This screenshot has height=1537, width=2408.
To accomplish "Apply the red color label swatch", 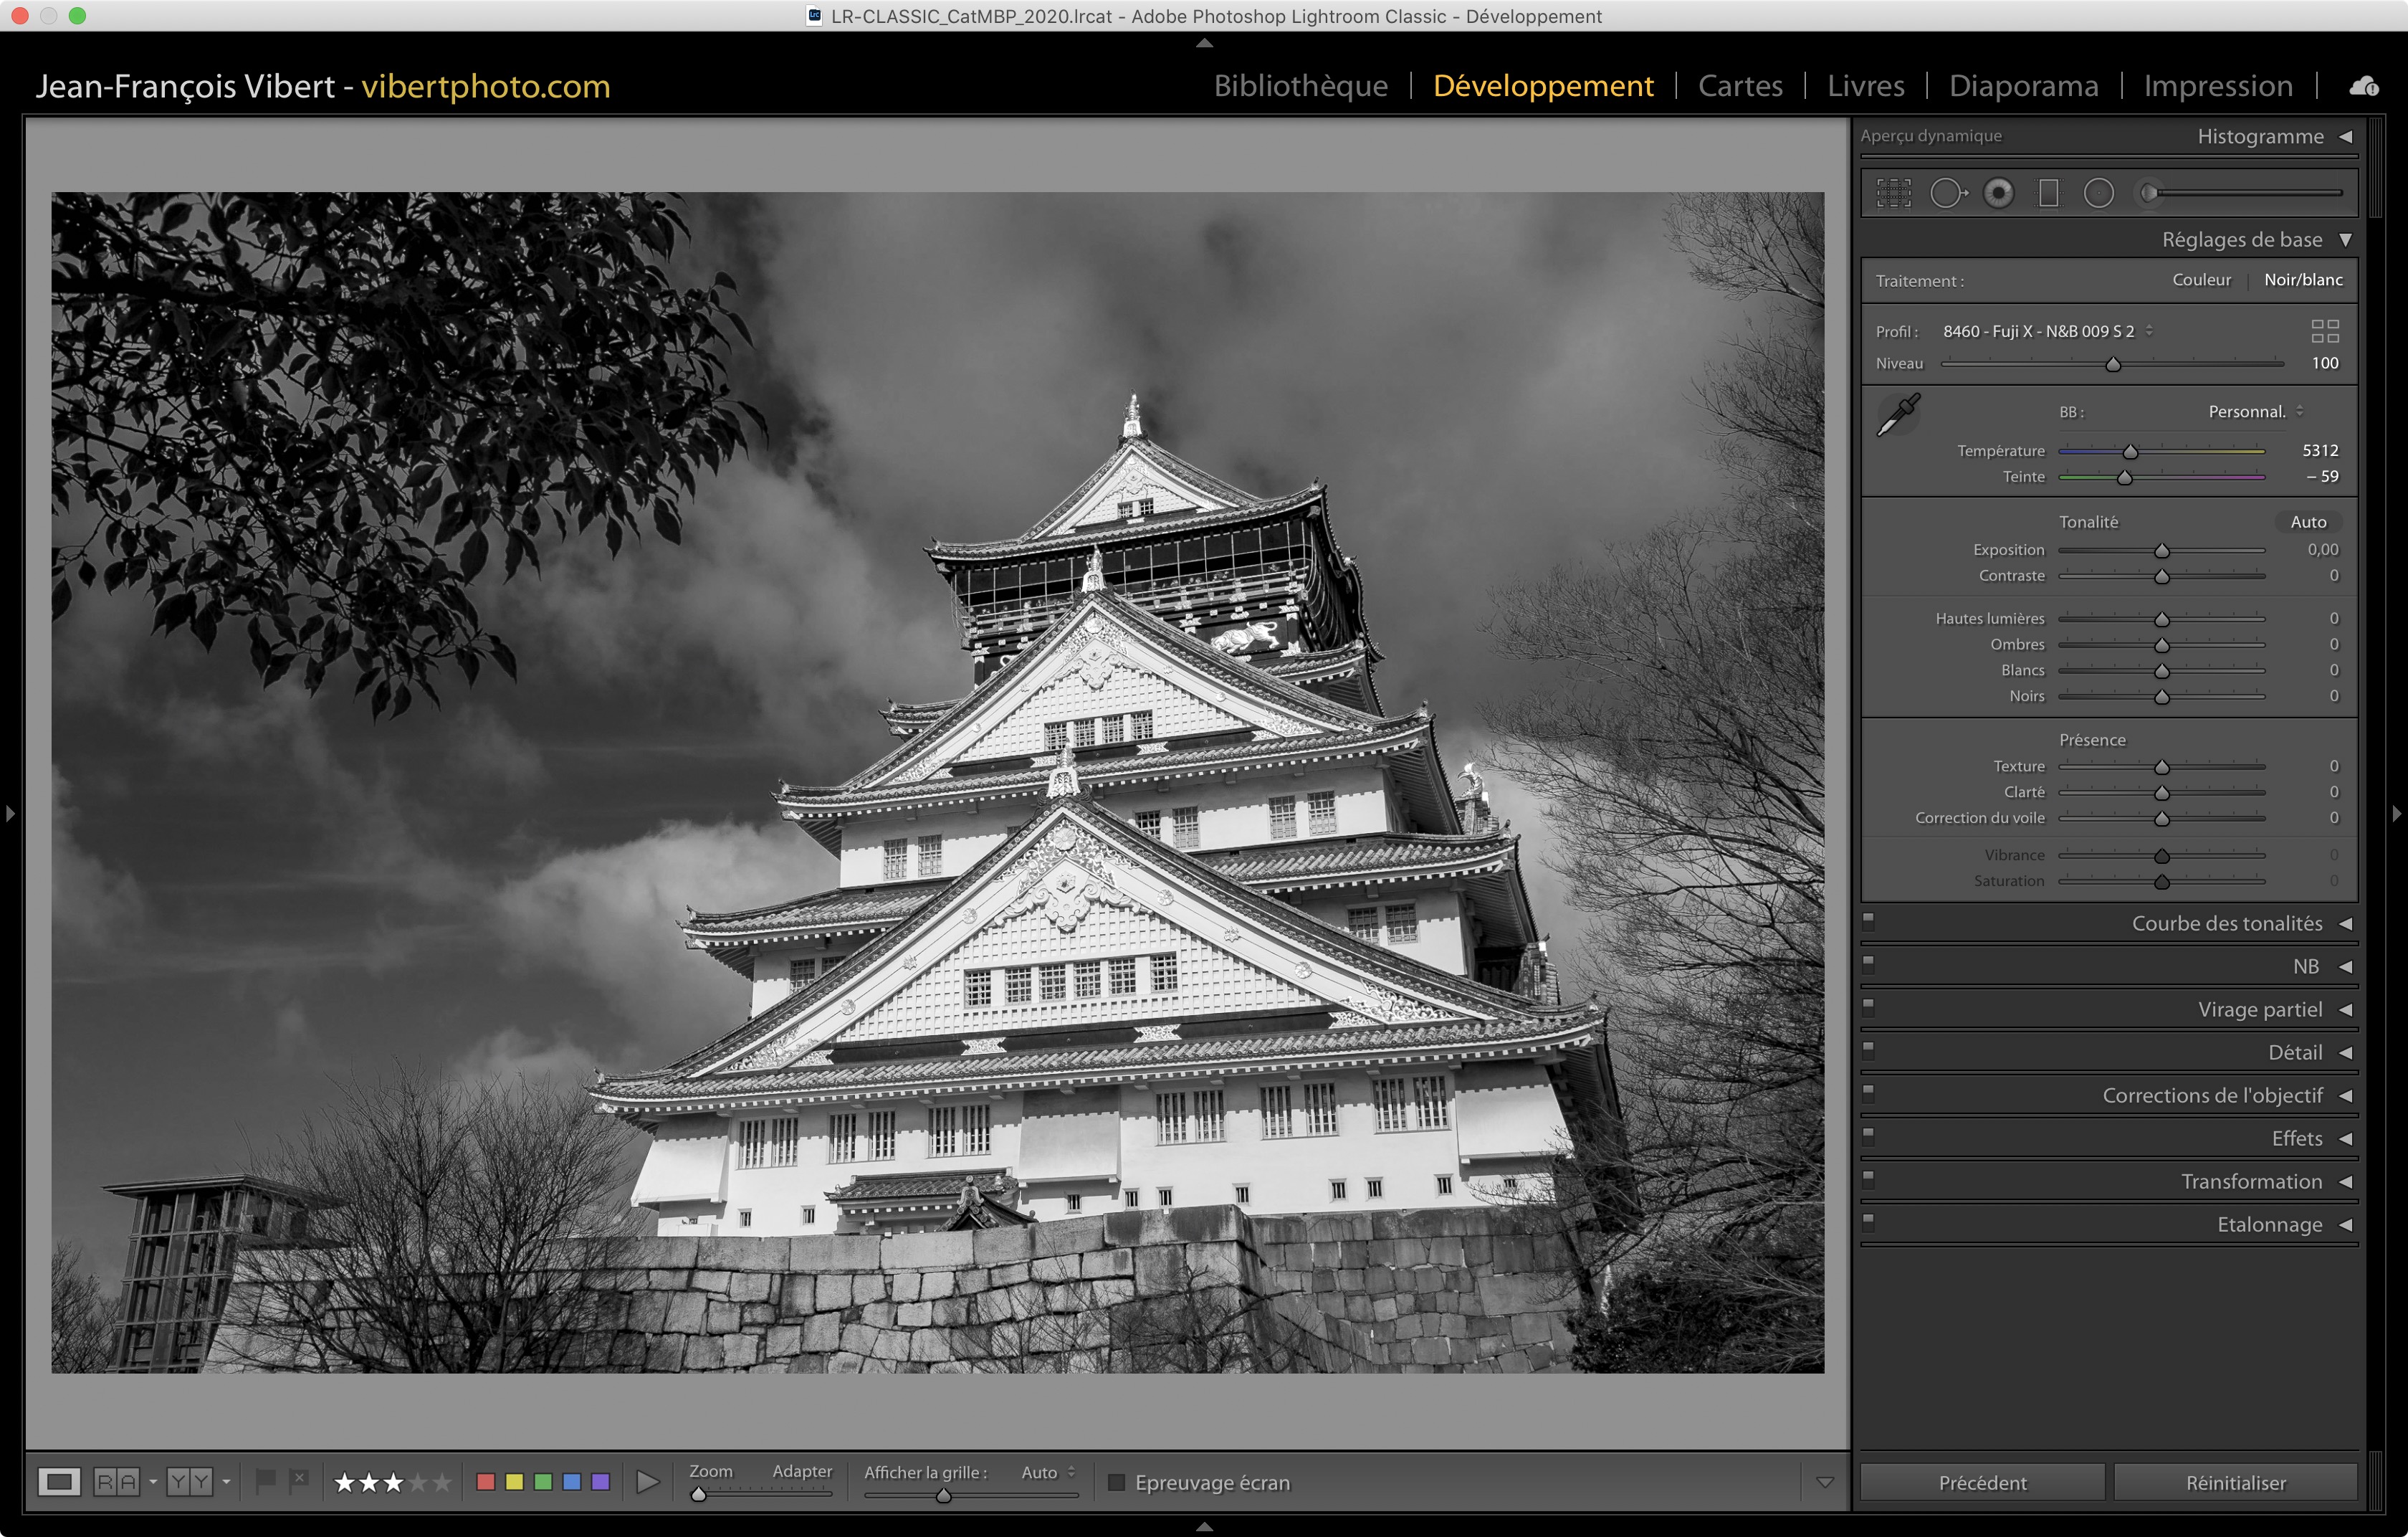I will click(486, 1482).
